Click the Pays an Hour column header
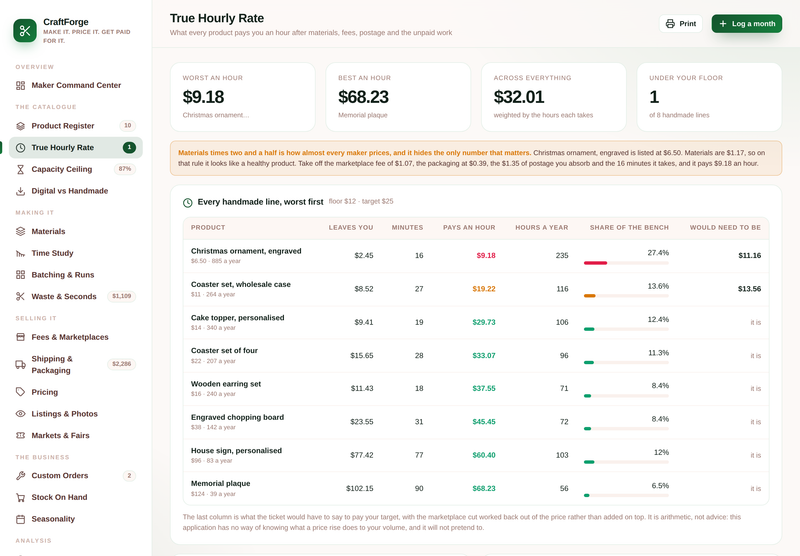The width and height of the screenshot is (800, 556). tap(469, 228)
